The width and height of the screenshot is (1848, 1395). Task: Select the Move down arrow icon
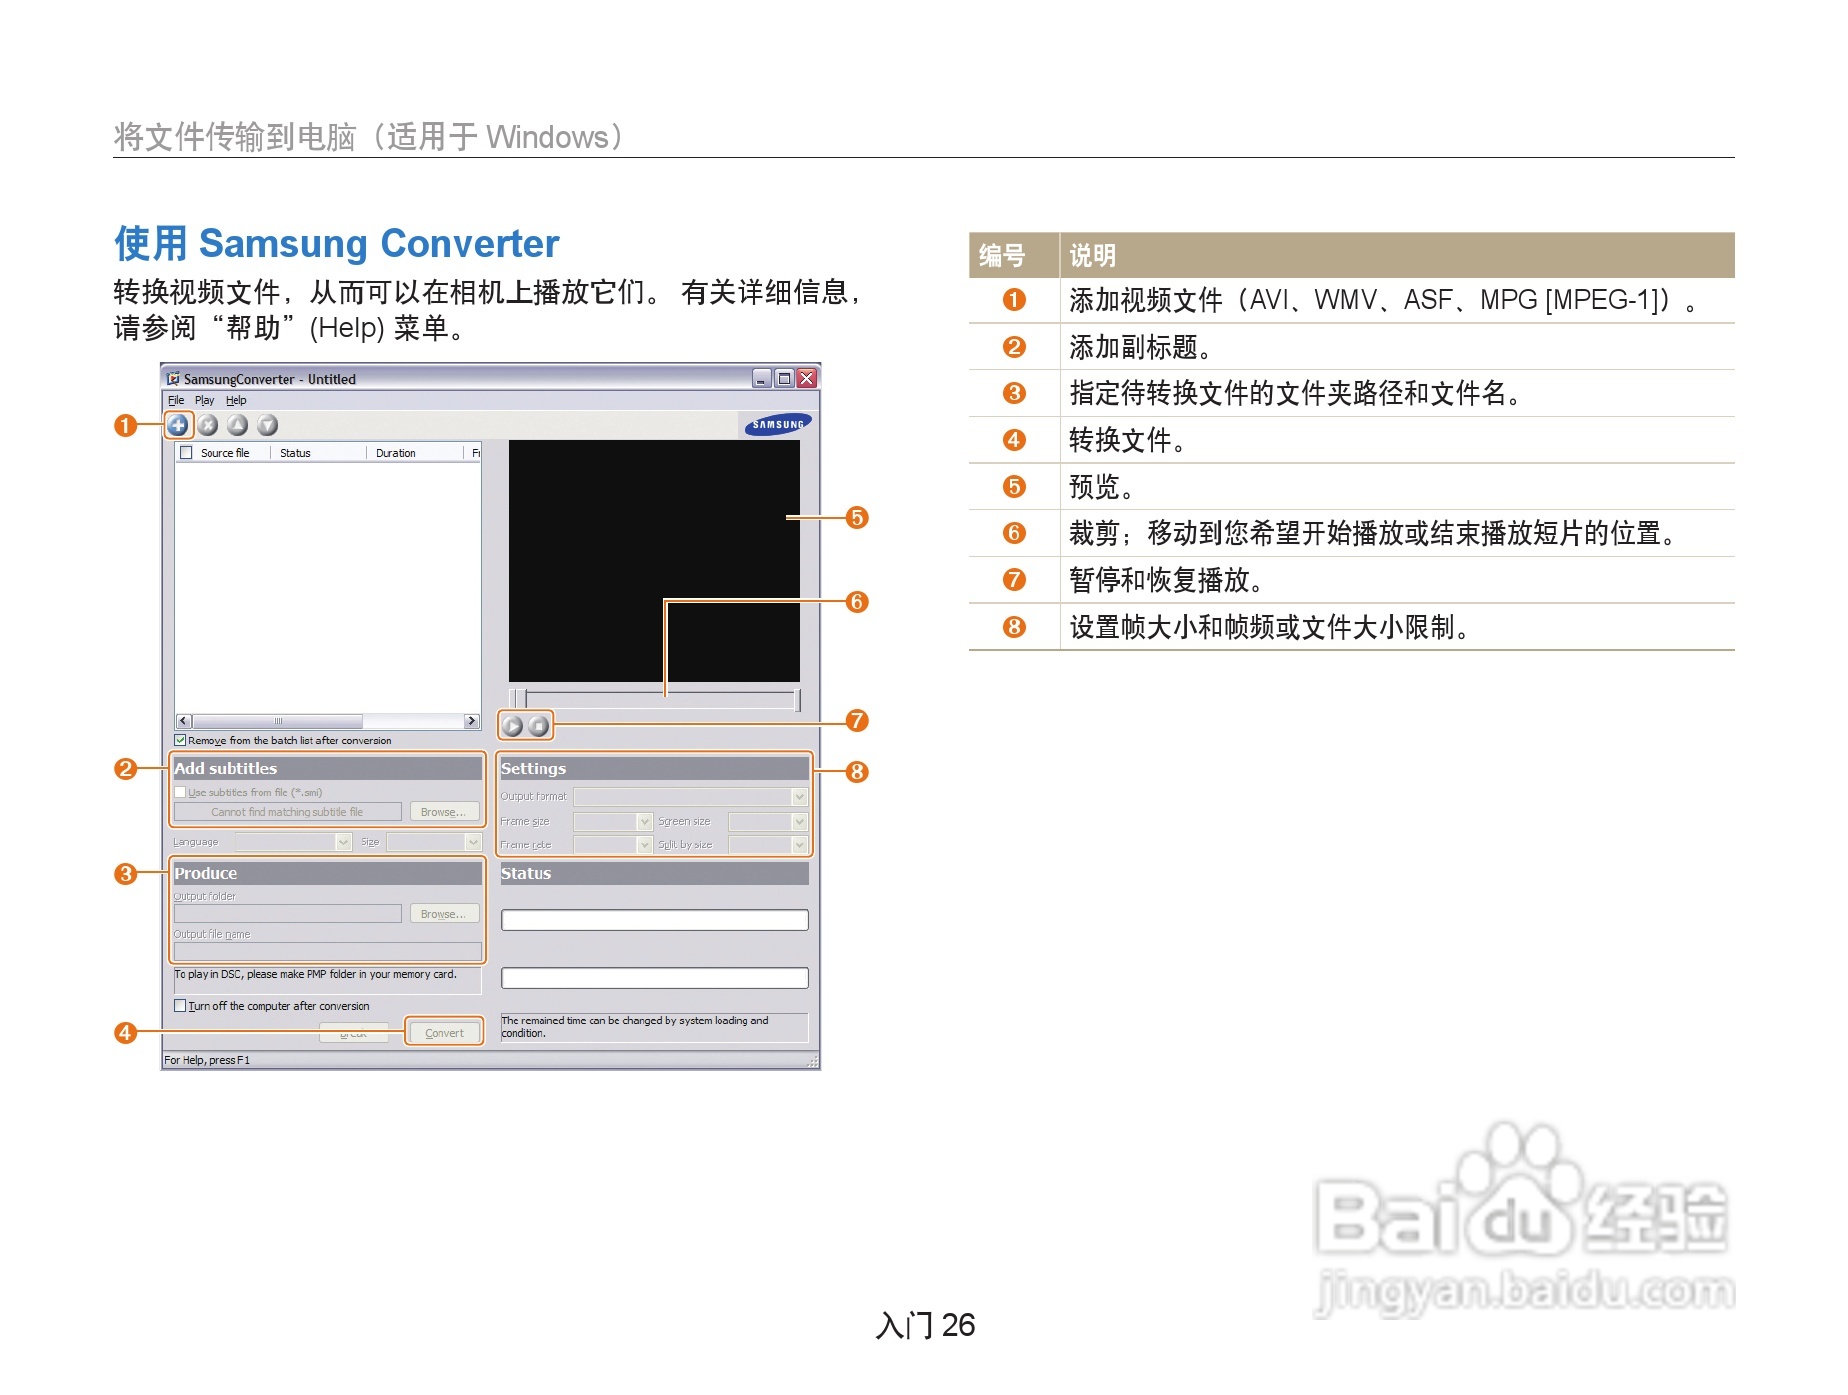point(266,424)
